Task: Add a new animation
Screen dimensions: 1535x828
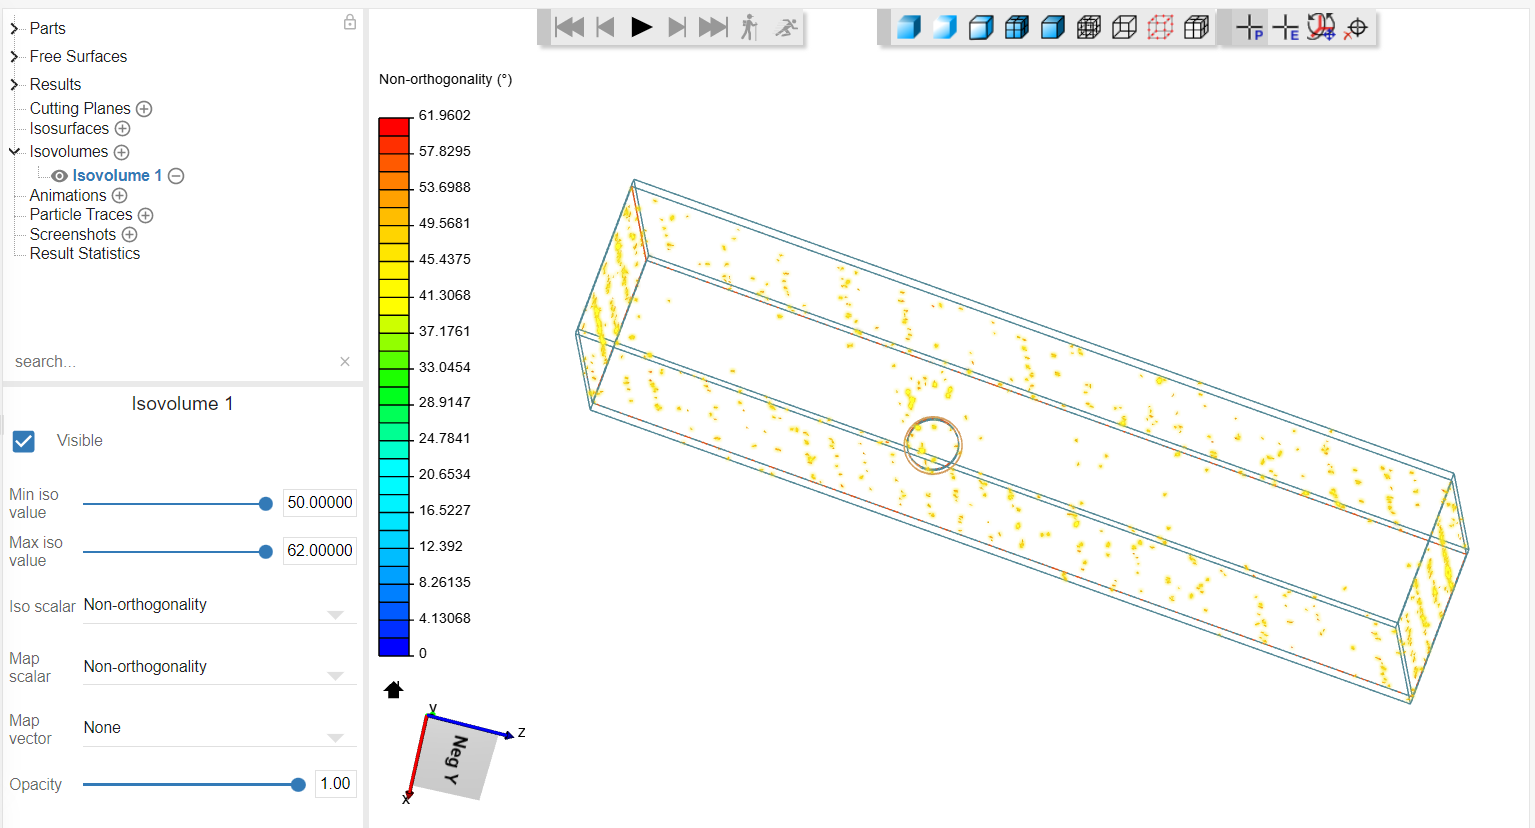Action: pos(119,196)
